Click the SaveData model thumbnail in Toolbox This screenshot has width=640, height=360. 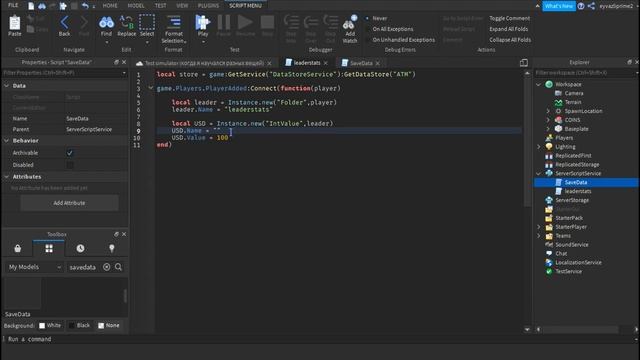pyautogui.click(x=23, y=293)
